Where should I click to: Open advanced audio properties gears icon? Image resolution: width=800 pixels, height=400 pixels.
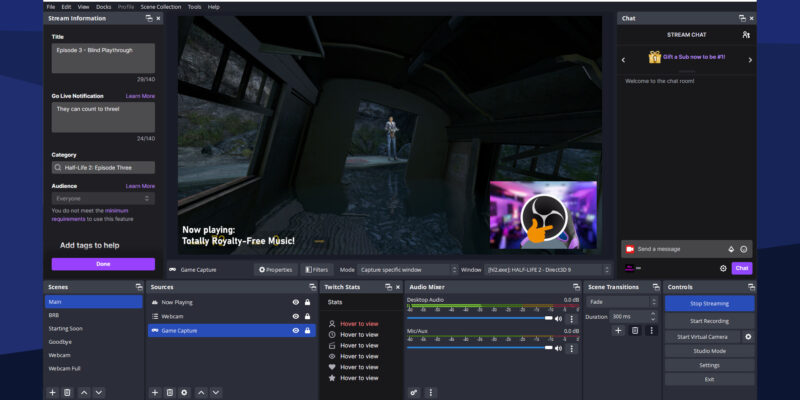coord(414,392)
